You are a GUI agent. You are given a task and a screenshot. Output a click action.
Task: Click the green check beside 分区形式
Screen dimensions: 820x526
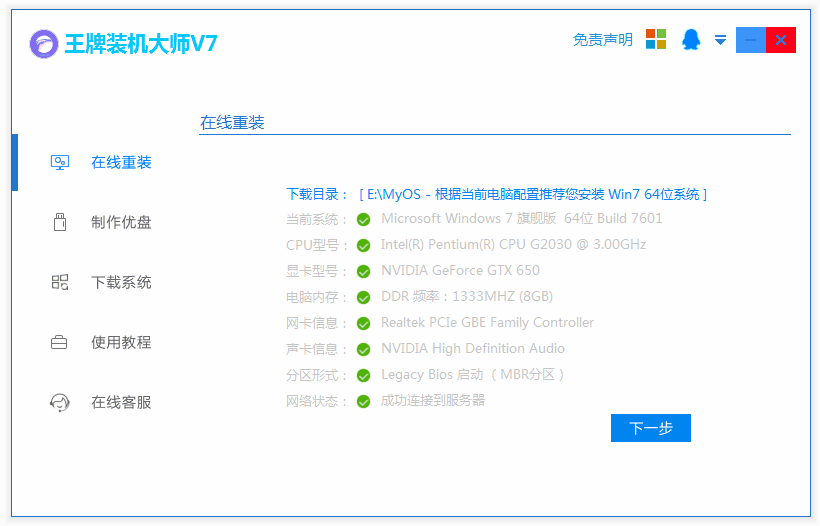point(363,375)
